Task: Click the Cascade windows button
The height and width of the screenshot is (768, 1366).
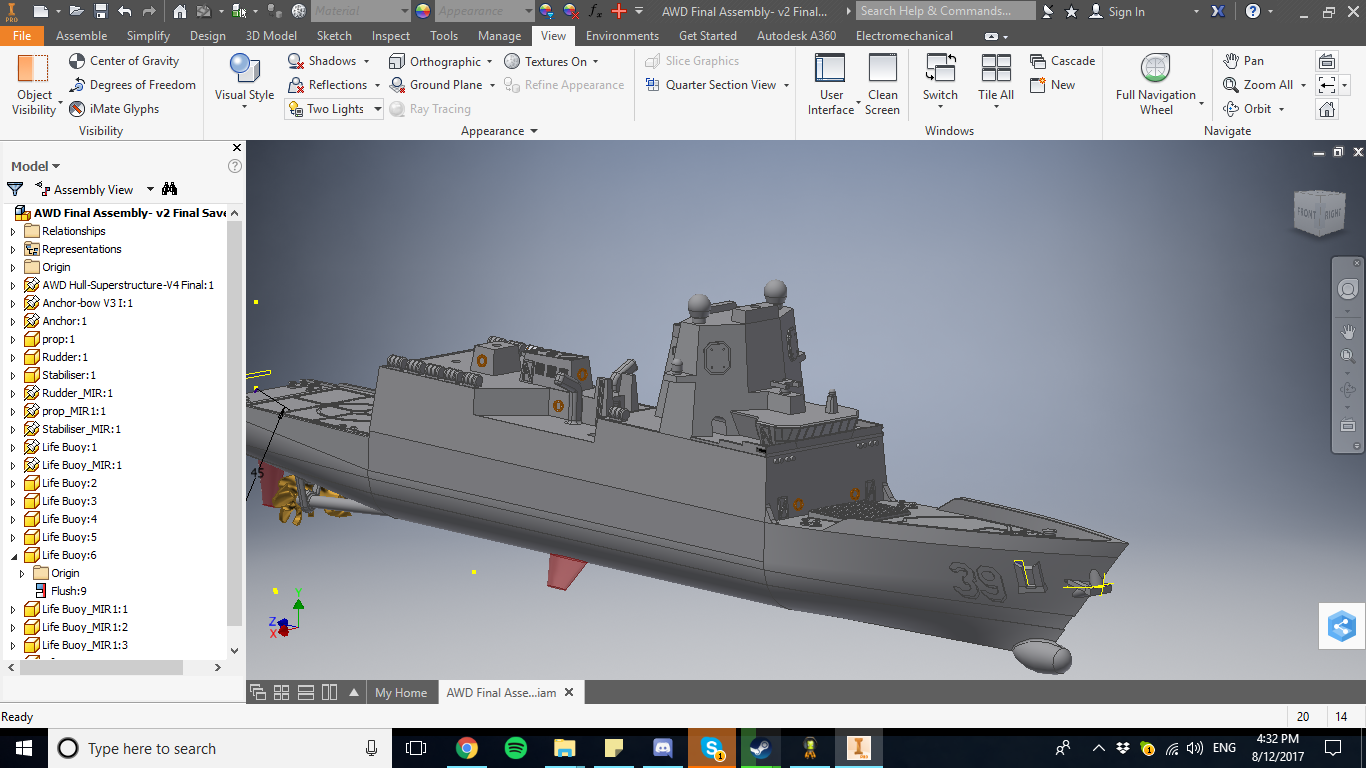Action: [x=1062, y=61]
